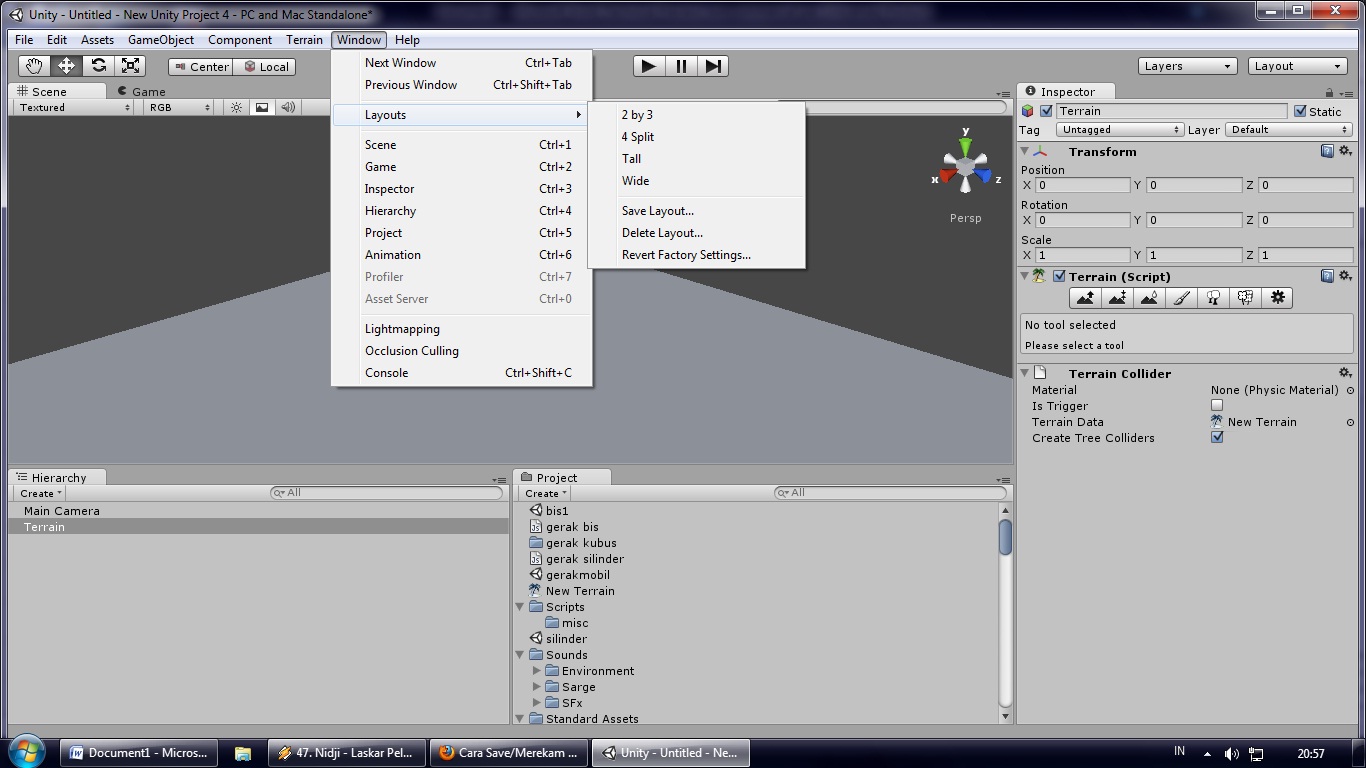The image size is (1366, 768).
Task: Toggle scene audio speaker icon
Action: tap(288, 107)
